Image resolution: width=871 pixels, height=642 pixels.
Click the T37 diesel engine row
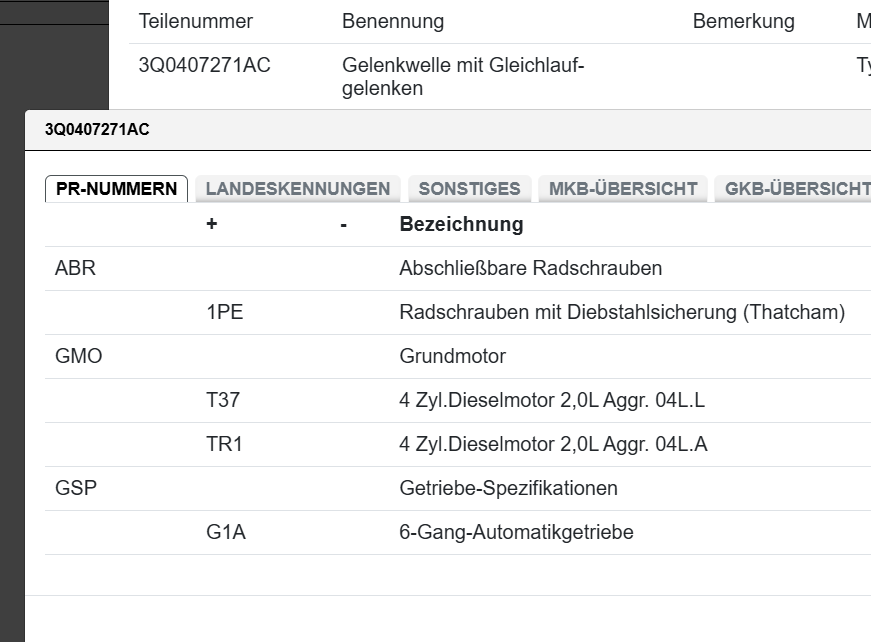[223, 400]
